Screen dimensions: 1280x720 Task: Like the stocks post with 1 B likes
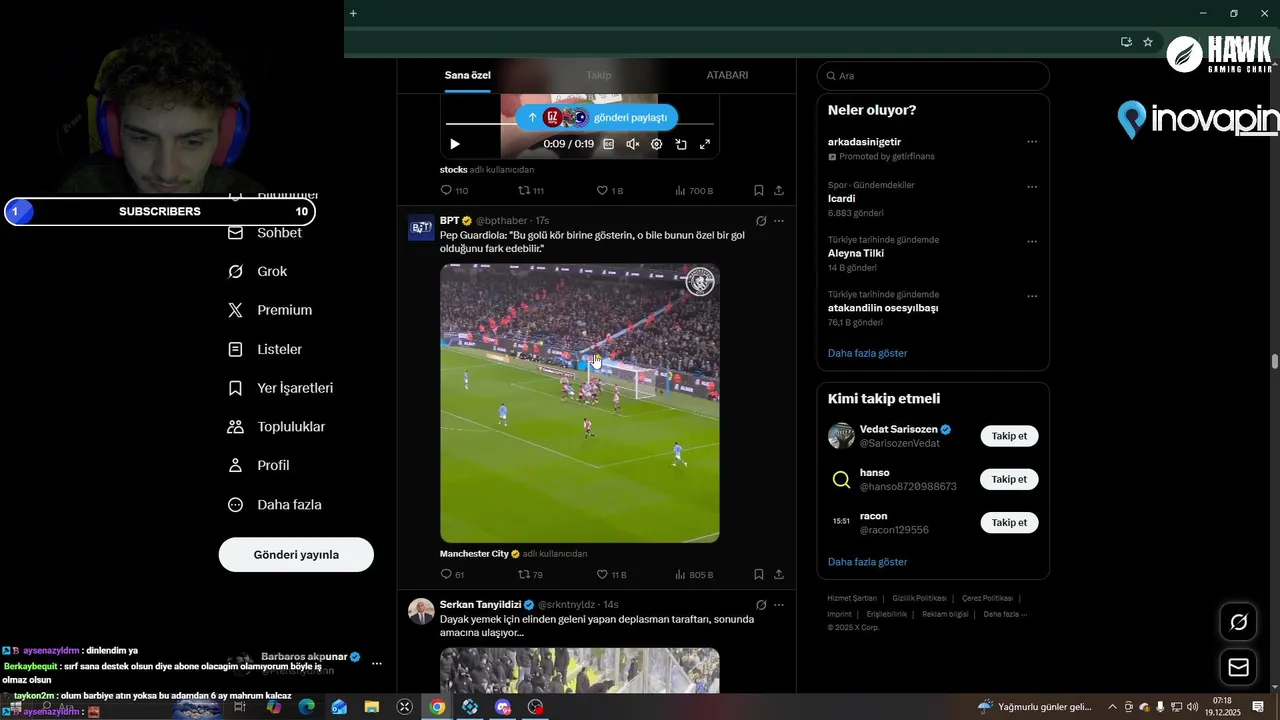(609, 190)
